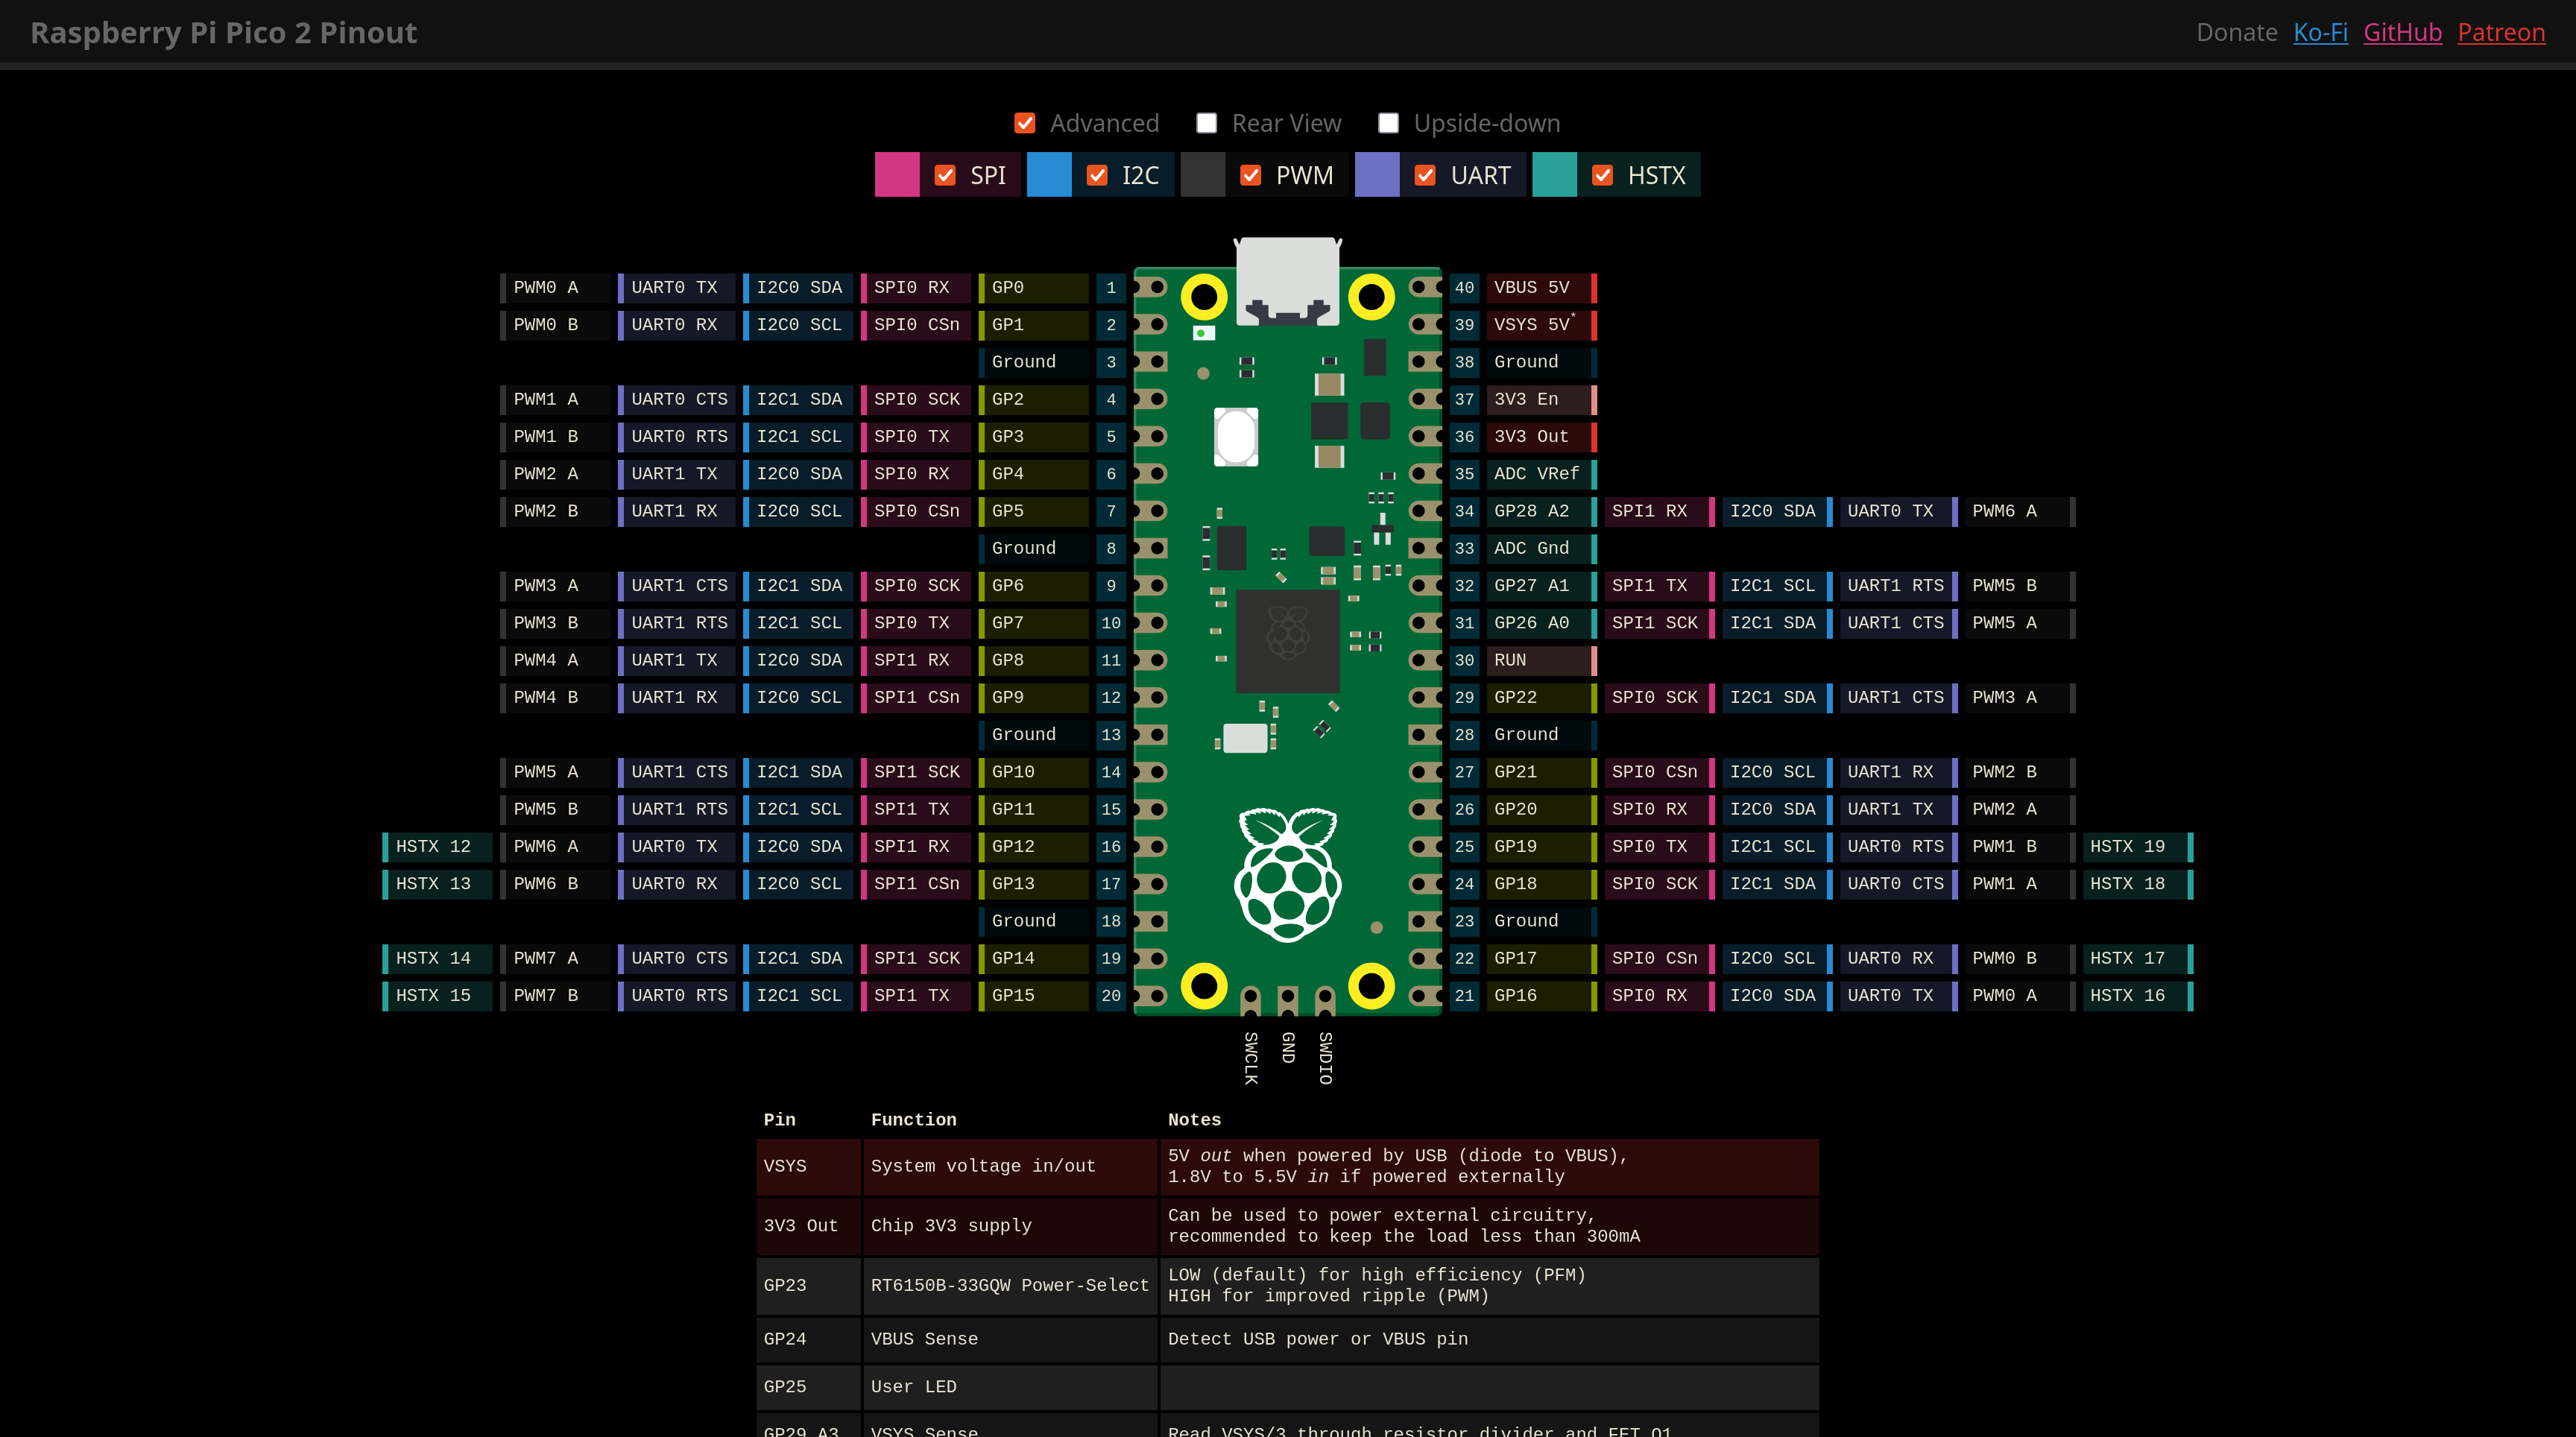
Task: Click the VSYS row in the notes table
Action: [x=1287, y=1166]
